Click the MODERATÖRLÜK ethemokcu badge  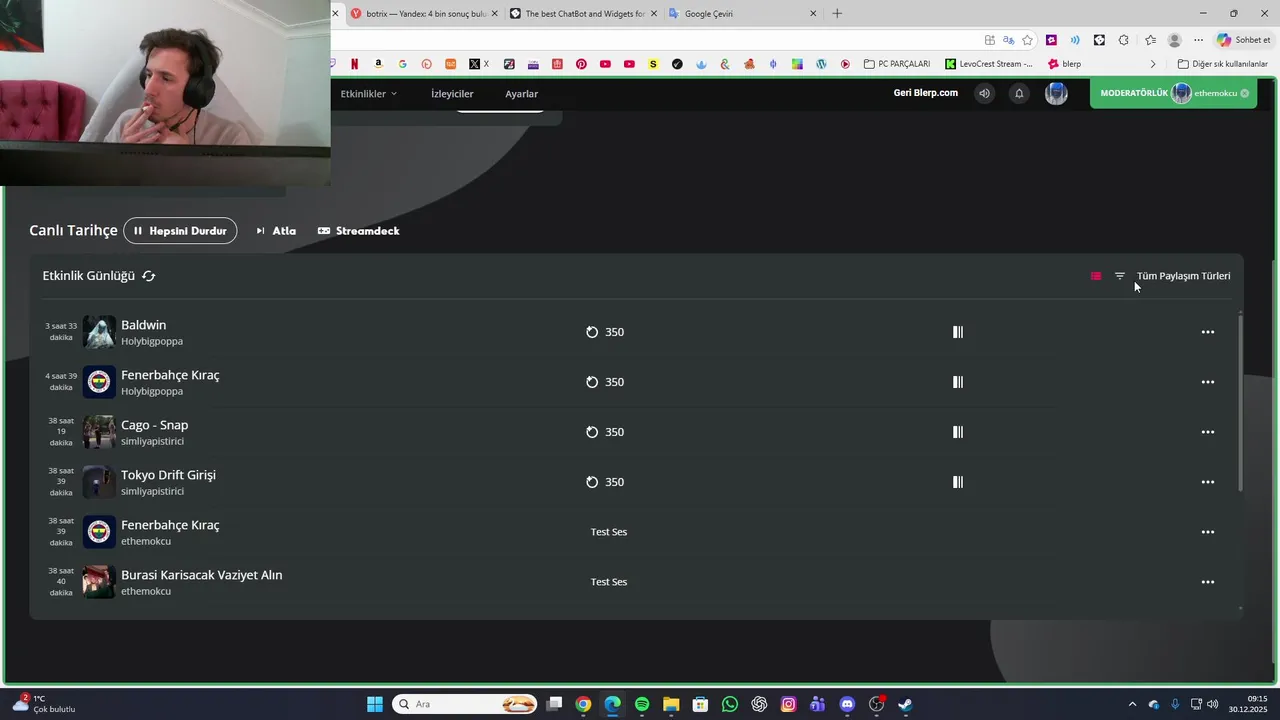point(1174,93)
